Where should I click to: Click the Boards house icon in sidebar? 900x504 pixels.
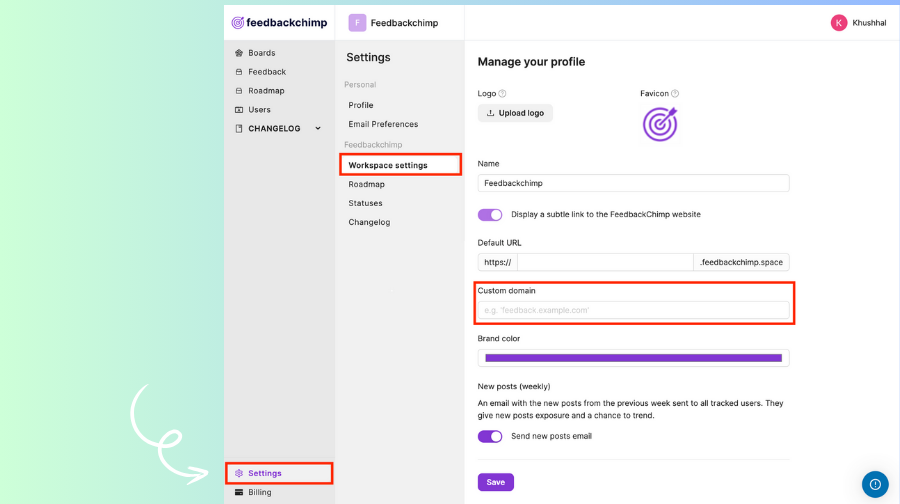tap(238, 53)
